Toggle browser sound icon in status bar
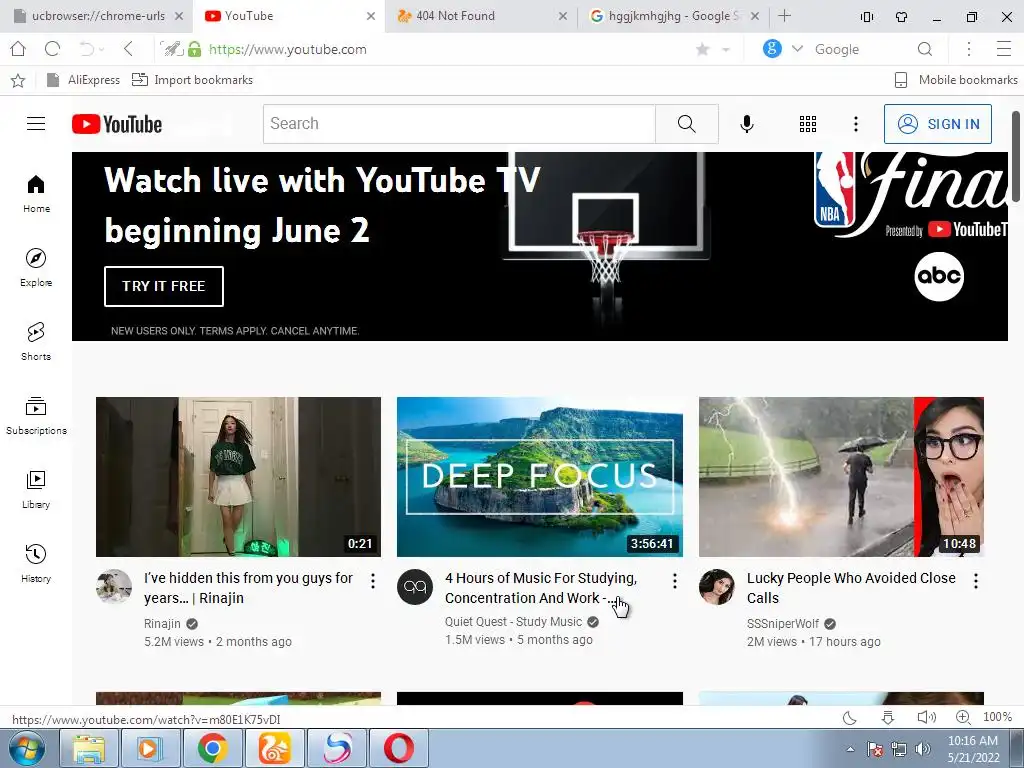This screenshot has height=768, width=1024. pyautogui.click(x=926, y=717)
